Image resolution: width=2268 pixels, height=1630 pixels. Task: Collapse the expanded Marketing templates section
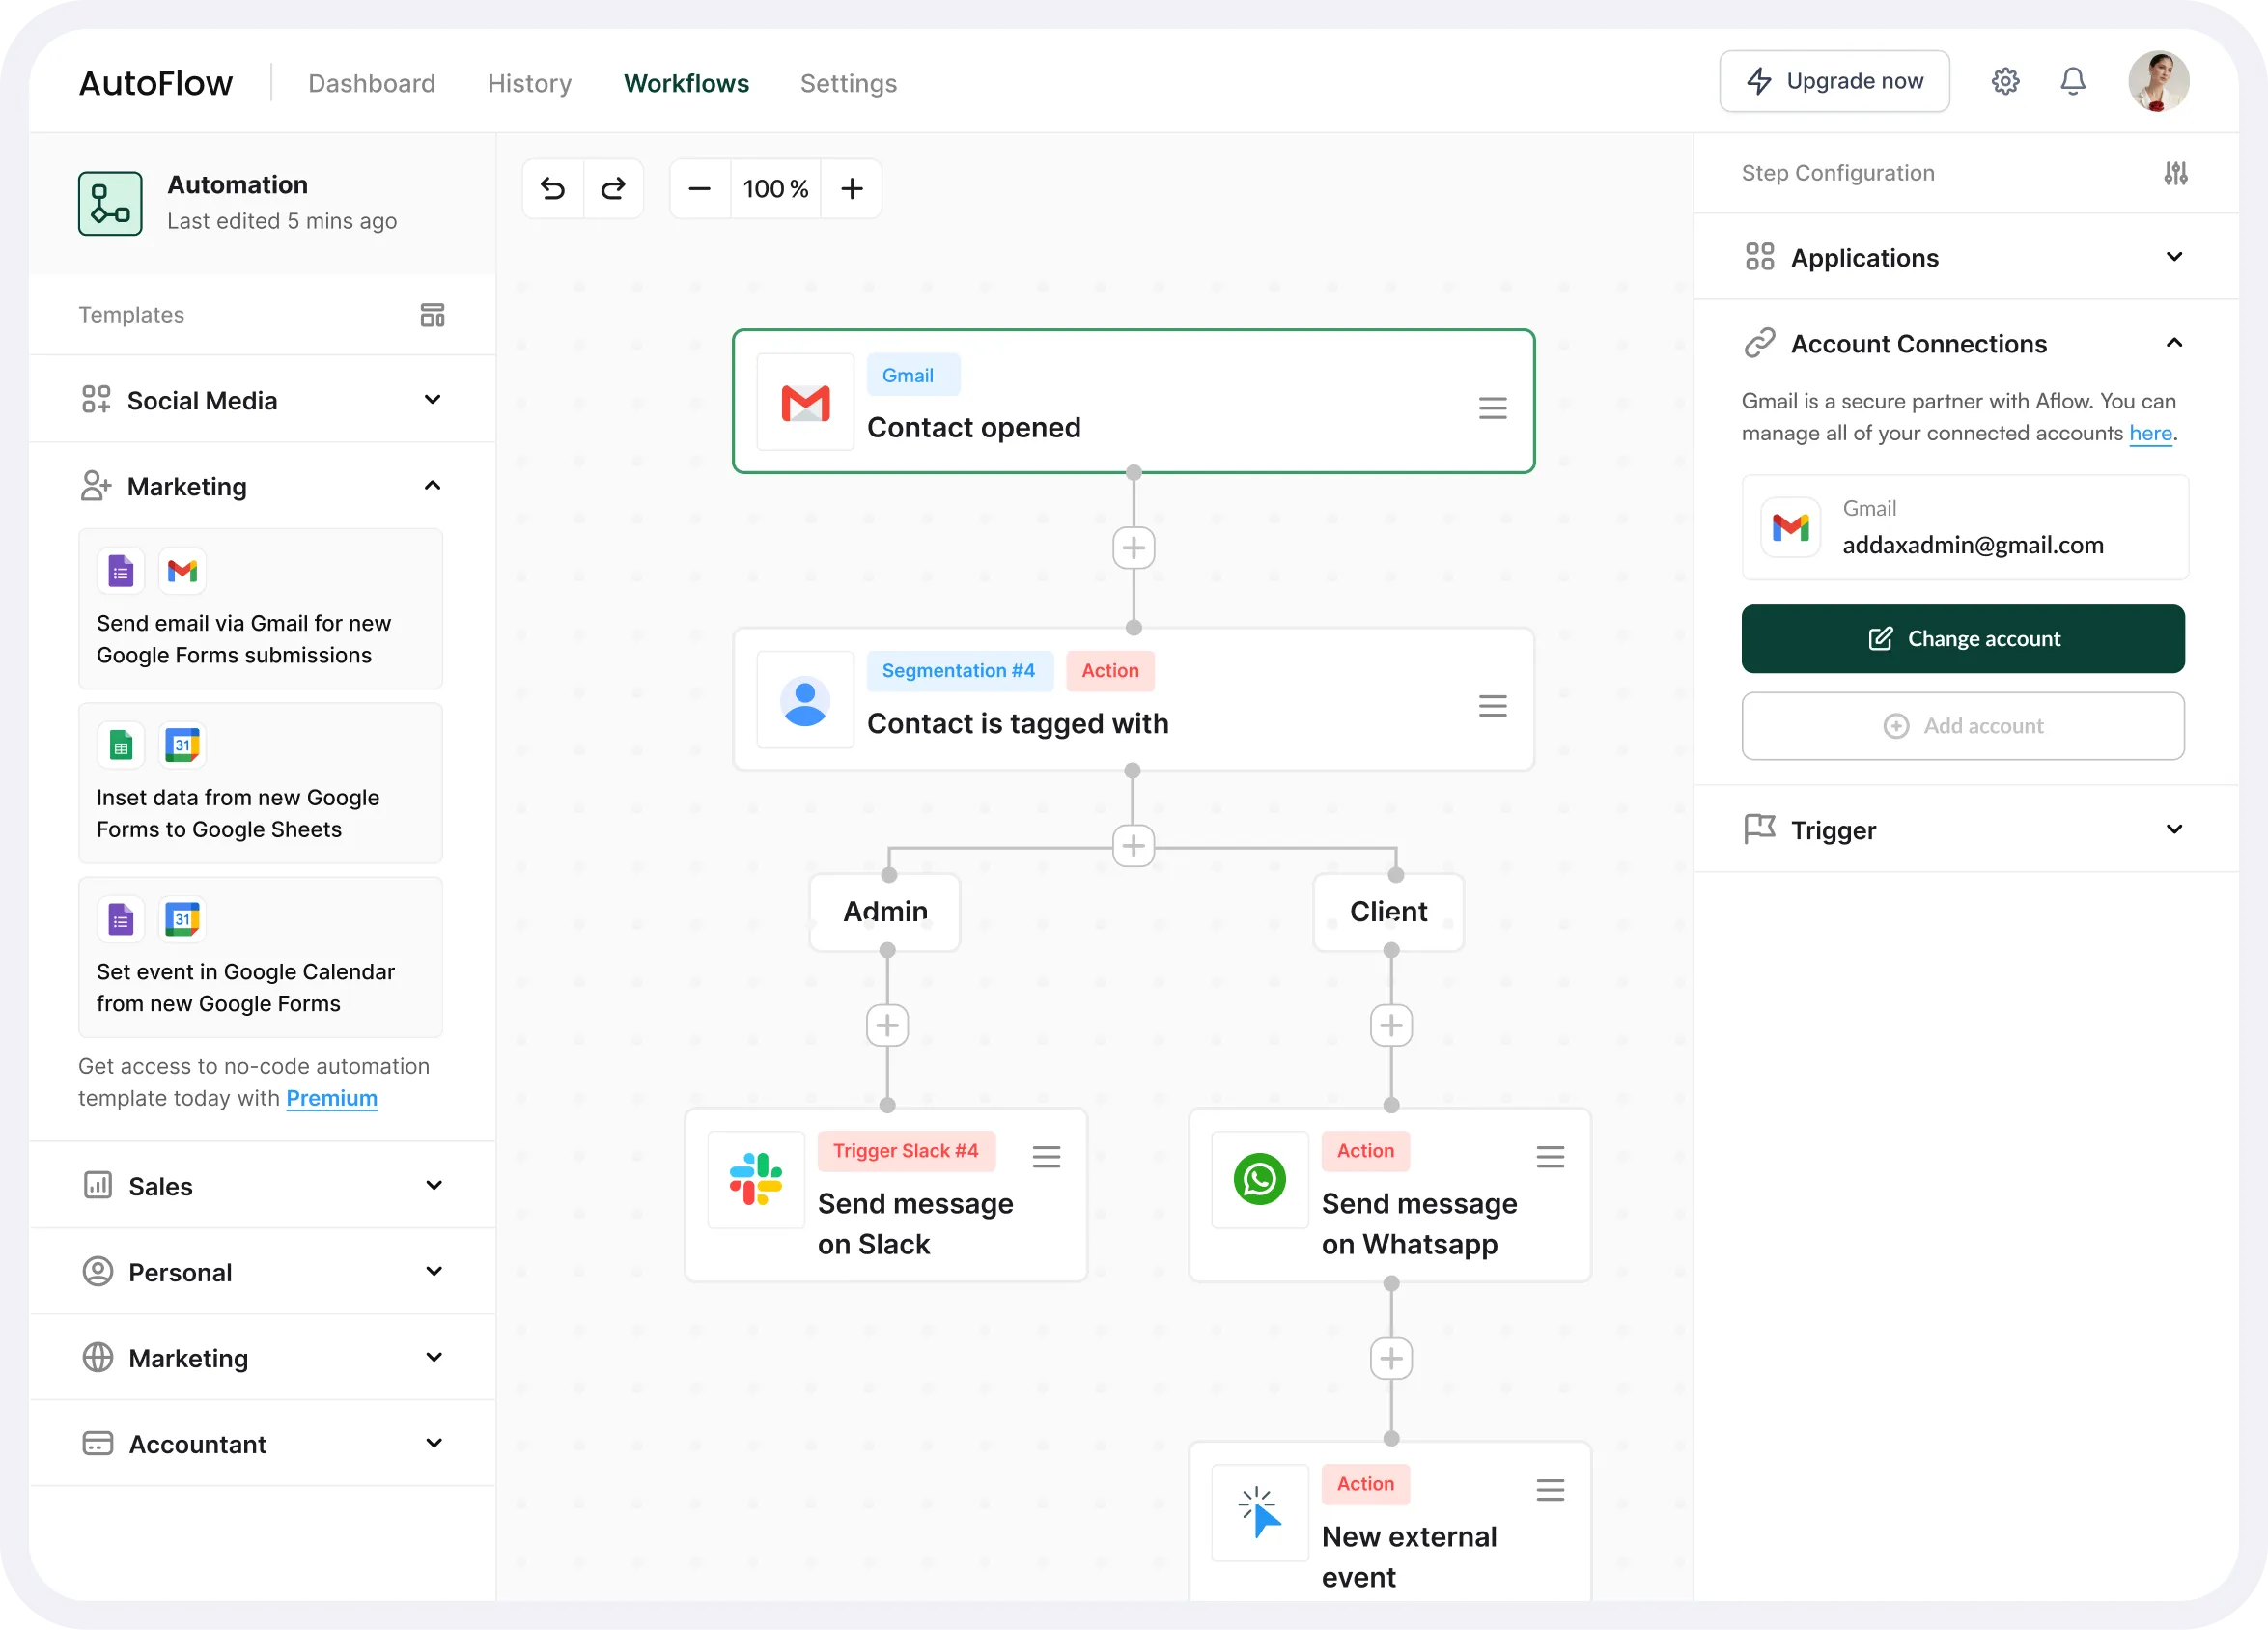click(x=432, y=486)
